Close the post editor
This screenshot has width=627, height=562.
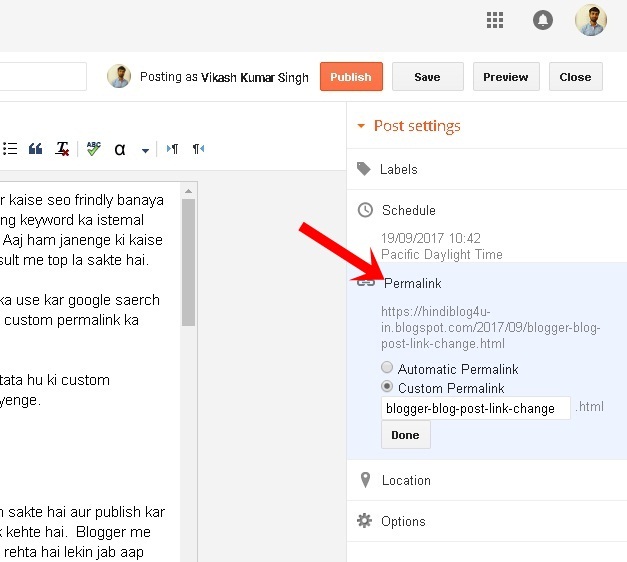(x=575, y=76)
